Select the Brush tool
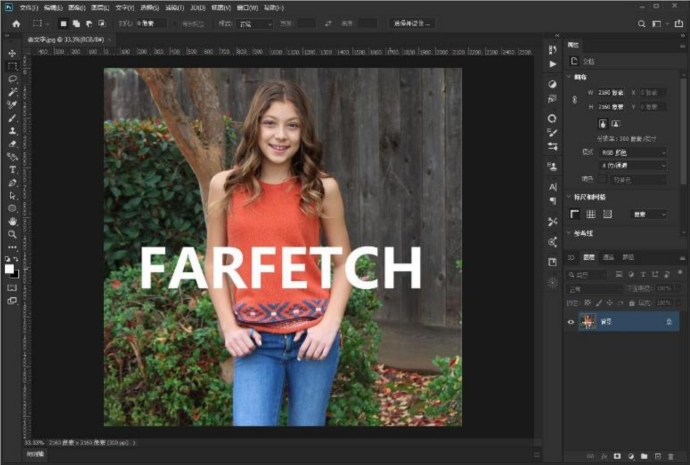Screen dimensions: 690x465 pos(12,118)
